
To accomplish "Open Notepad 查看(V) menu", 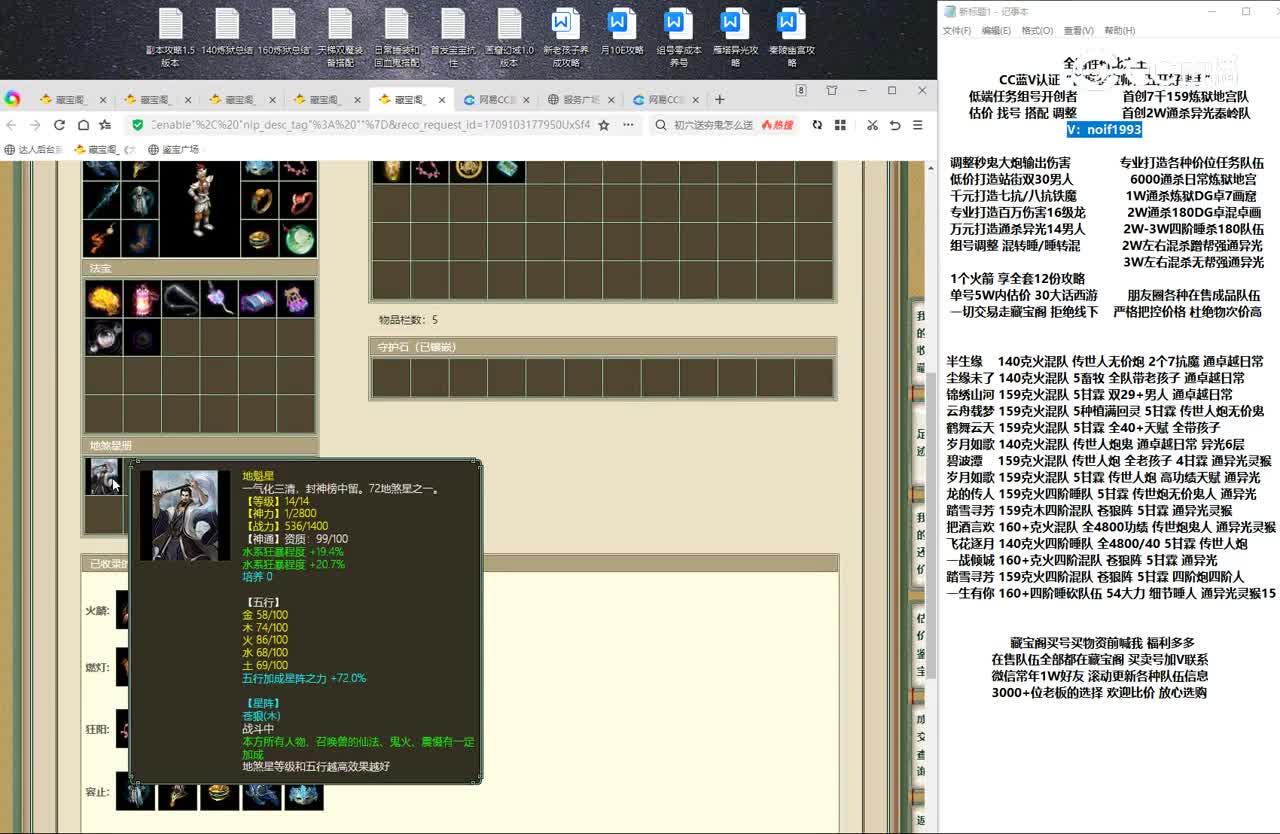I will [x=1078, y=31].
